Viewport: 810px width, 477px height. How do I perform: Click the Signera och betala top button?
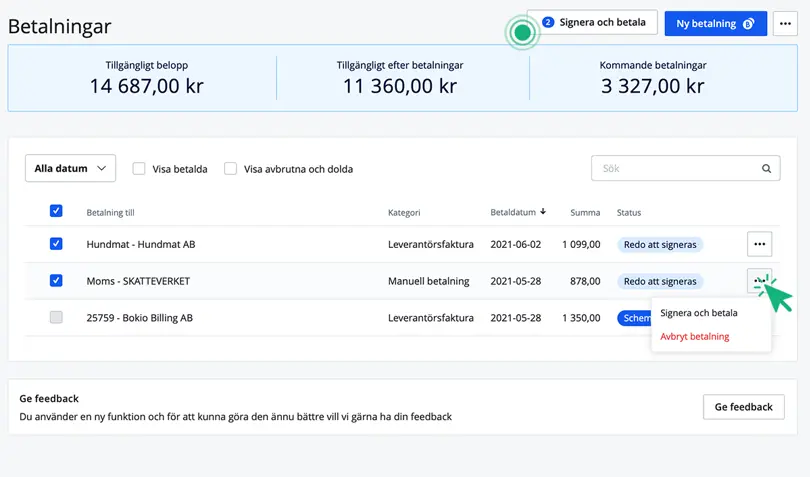point(593,22)
